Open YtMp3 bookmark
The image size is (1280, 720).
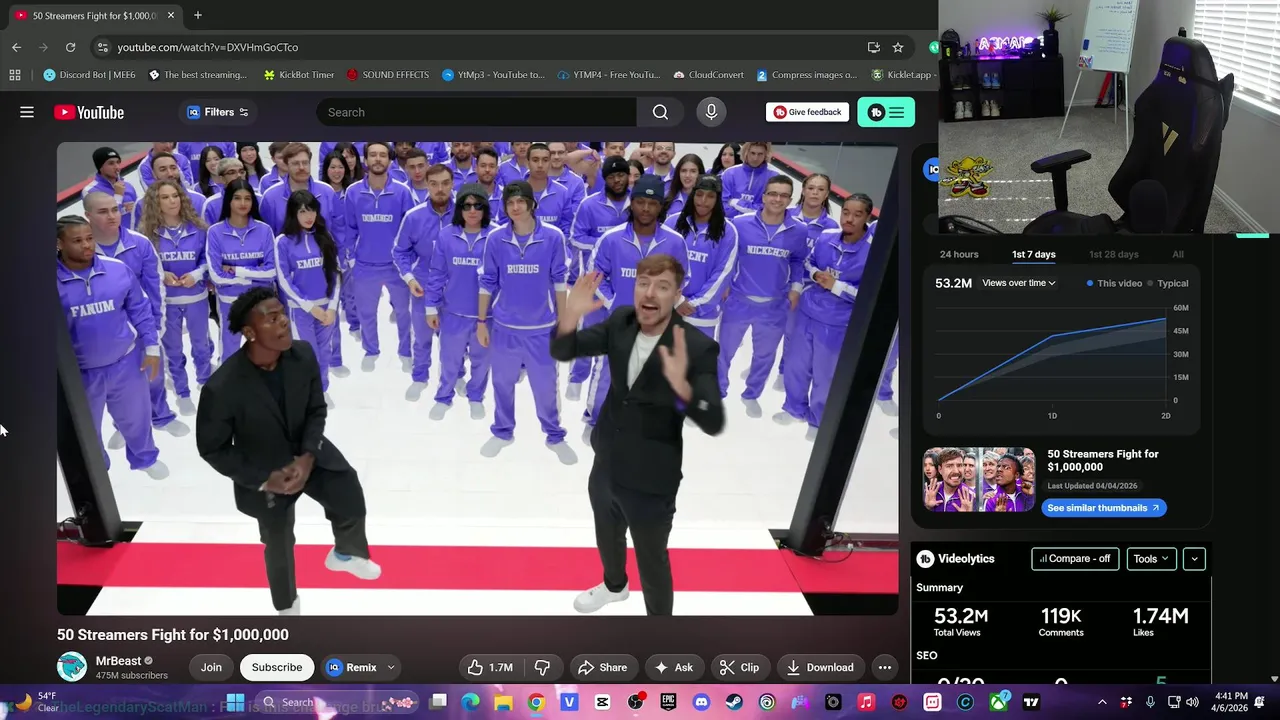(493, 75)
